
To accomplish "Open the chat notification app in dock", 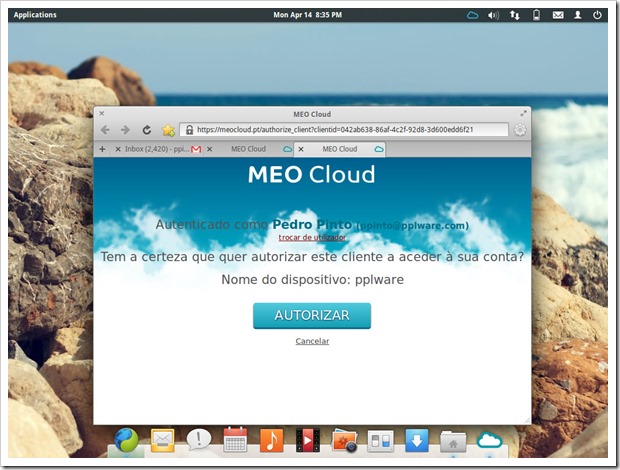I will click(x=198, y=440).
